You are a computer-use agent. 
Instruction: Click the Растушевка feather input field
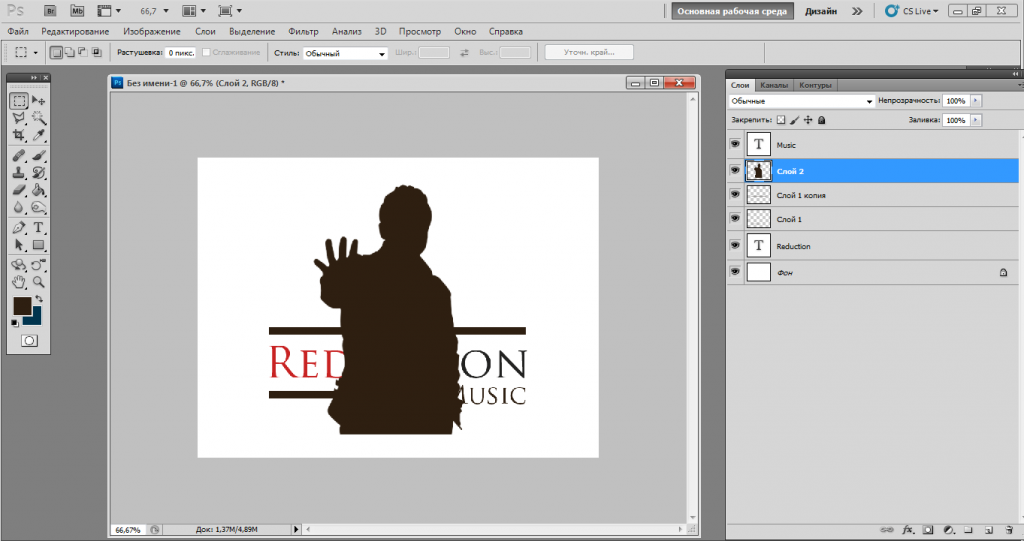tap(181, 53)
